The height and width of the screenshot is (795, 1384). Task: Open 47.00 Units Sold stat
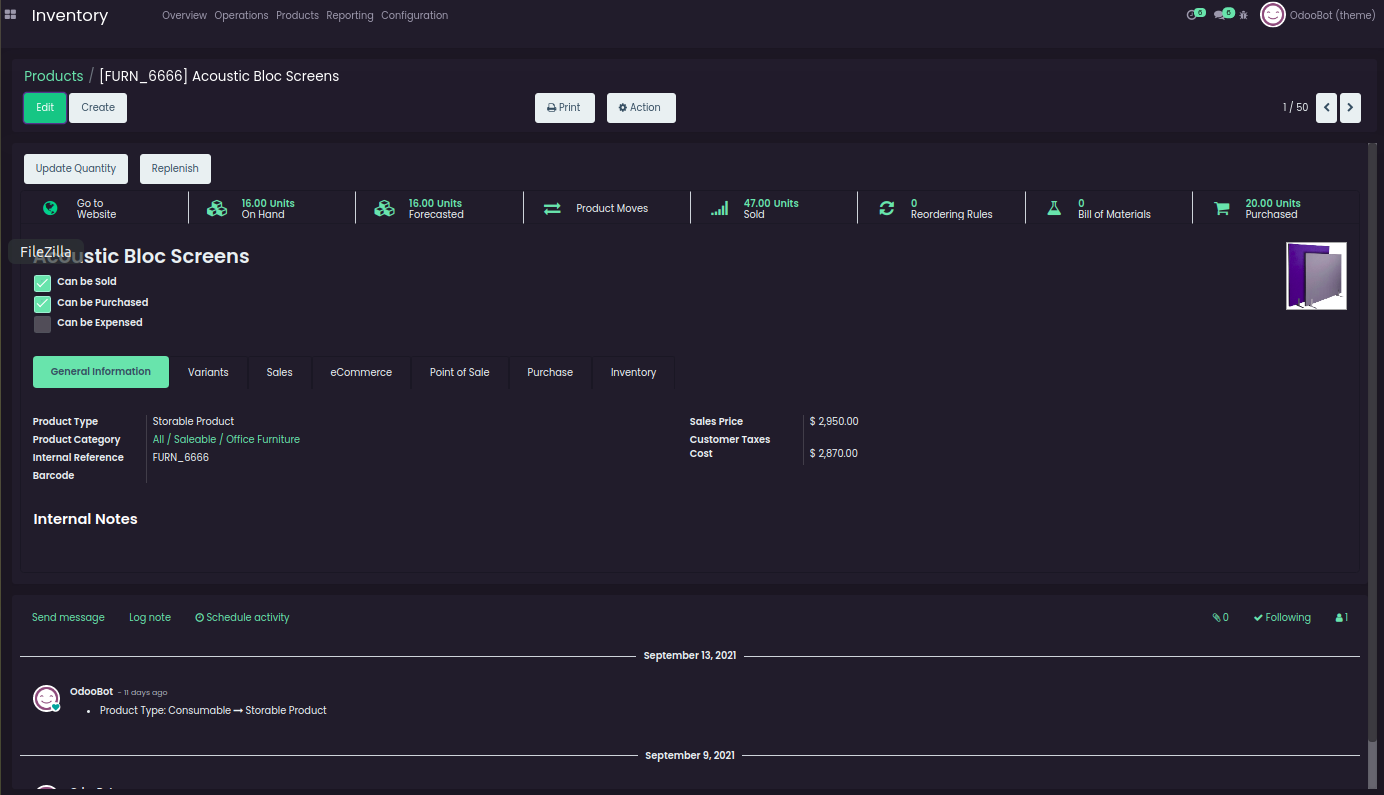pos(774,208)
